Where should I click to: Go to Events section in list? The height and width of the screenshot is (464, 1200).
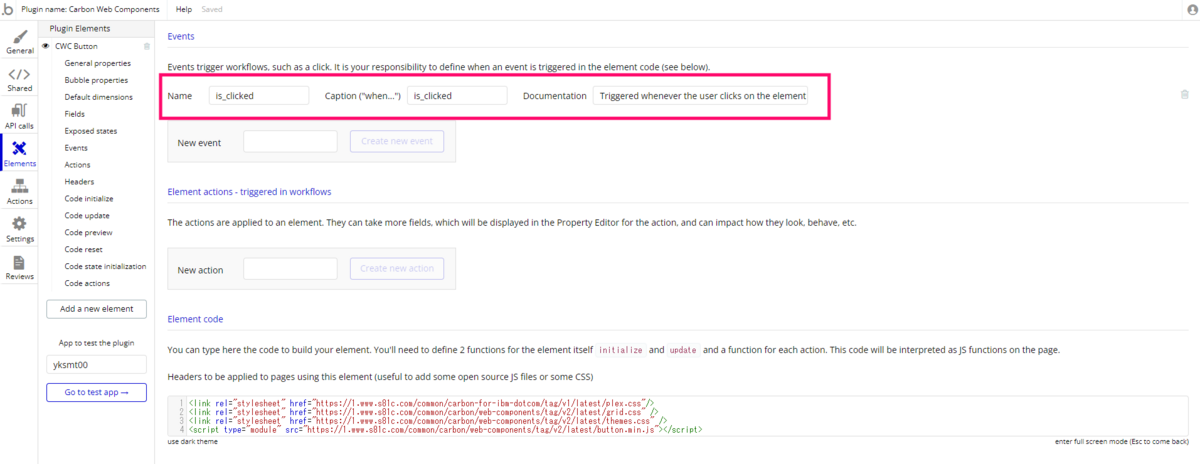[76, 148]
